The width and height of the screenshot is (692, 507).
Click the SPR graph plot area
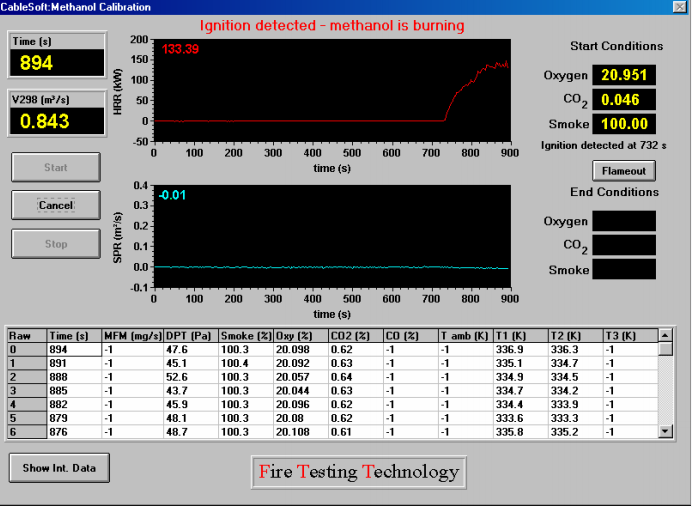click(330, 237)
